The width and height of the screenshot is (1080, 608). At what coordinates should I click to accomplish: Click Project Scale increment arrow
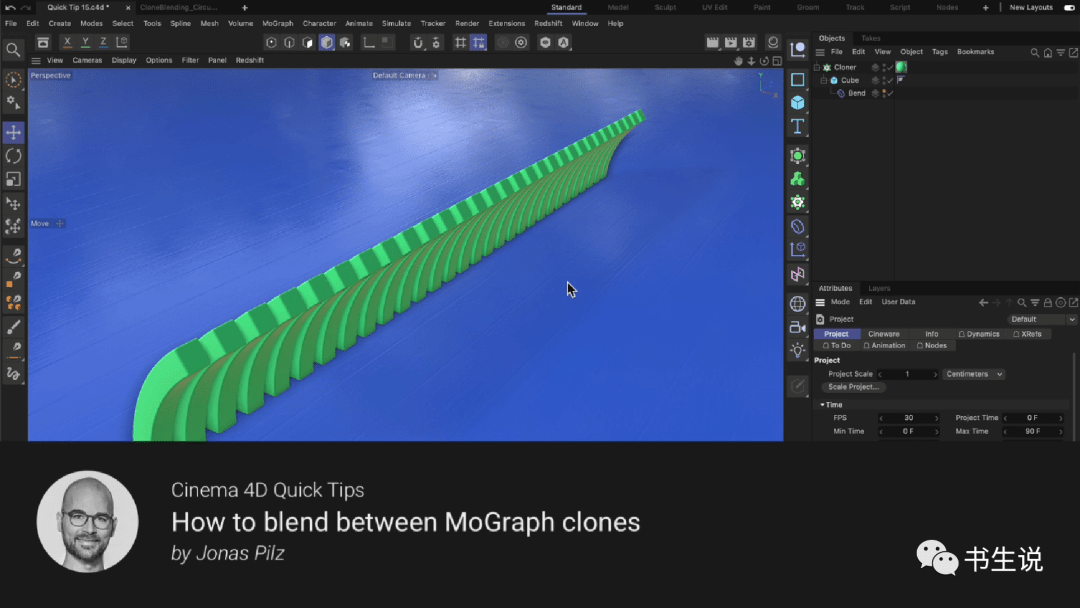click(x=935, y=375)
